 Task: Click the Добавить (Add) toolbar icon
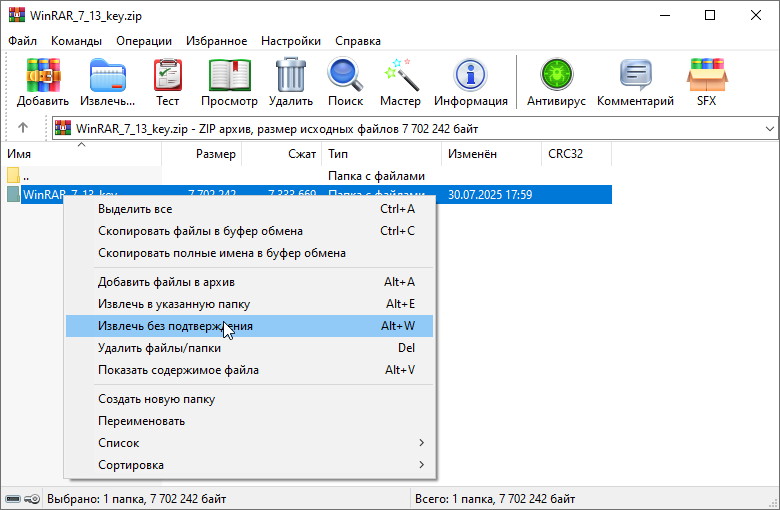(43, 76)
